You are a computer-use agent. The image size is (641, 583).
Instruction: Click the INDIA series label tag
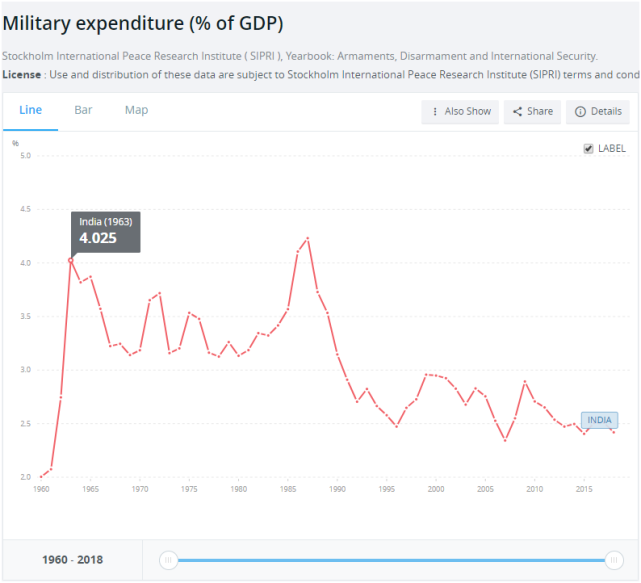click(599, 420)
